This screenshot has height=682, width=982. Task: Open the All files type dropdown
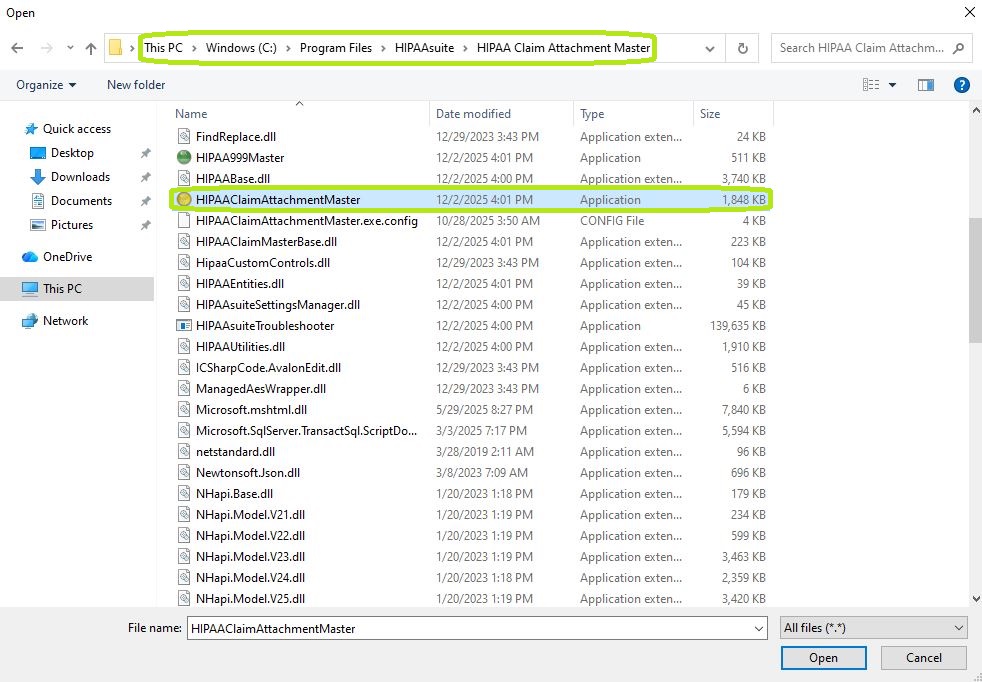pyautogui.click(x=873, y=628)
